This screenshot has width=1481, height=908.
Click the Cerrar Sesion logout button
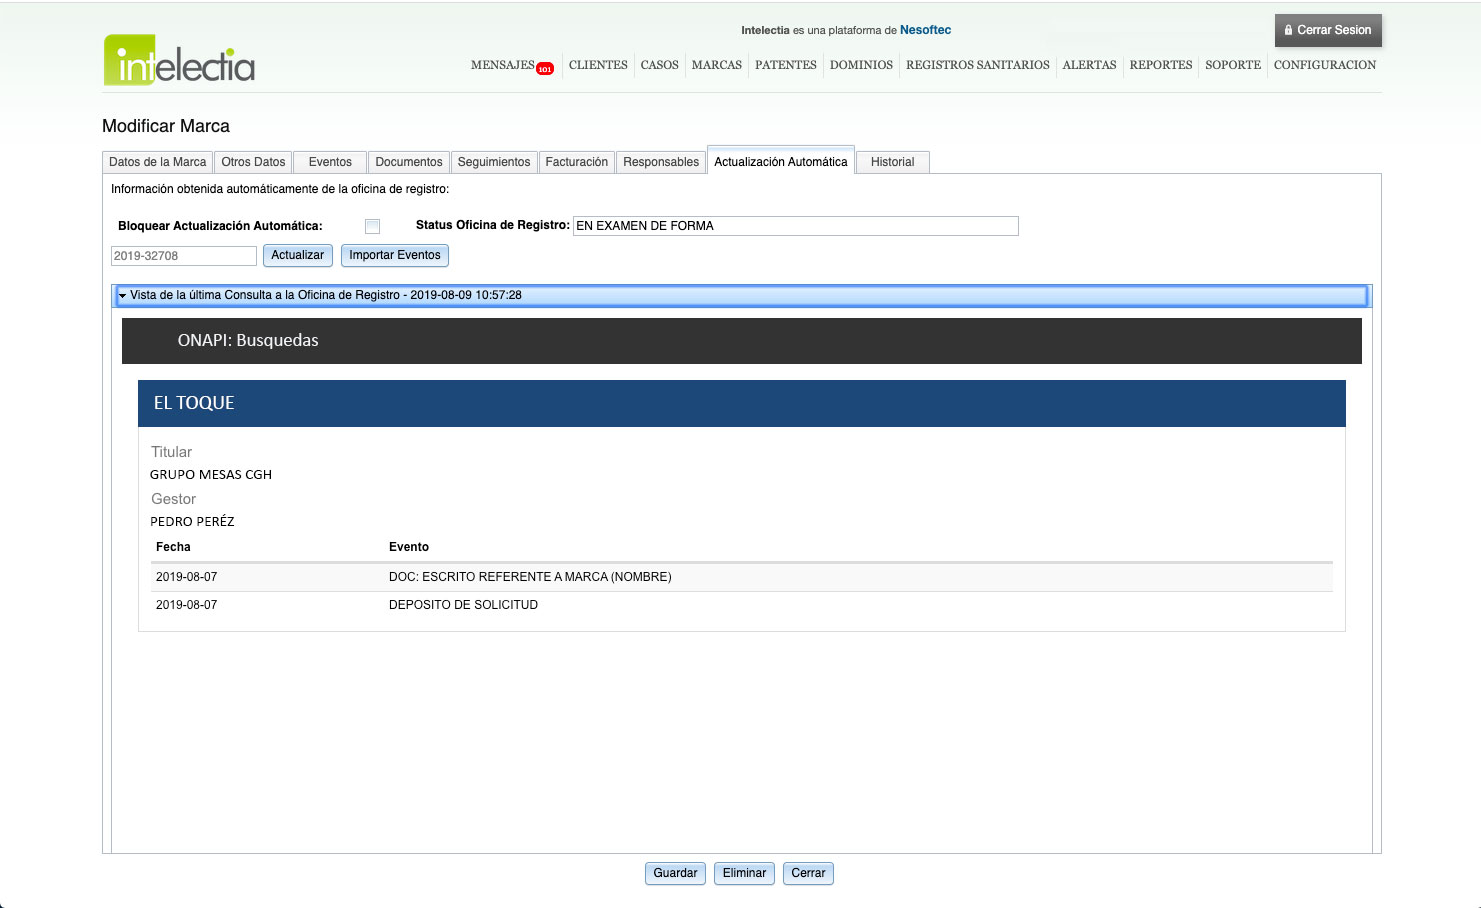click(1327, 30)
